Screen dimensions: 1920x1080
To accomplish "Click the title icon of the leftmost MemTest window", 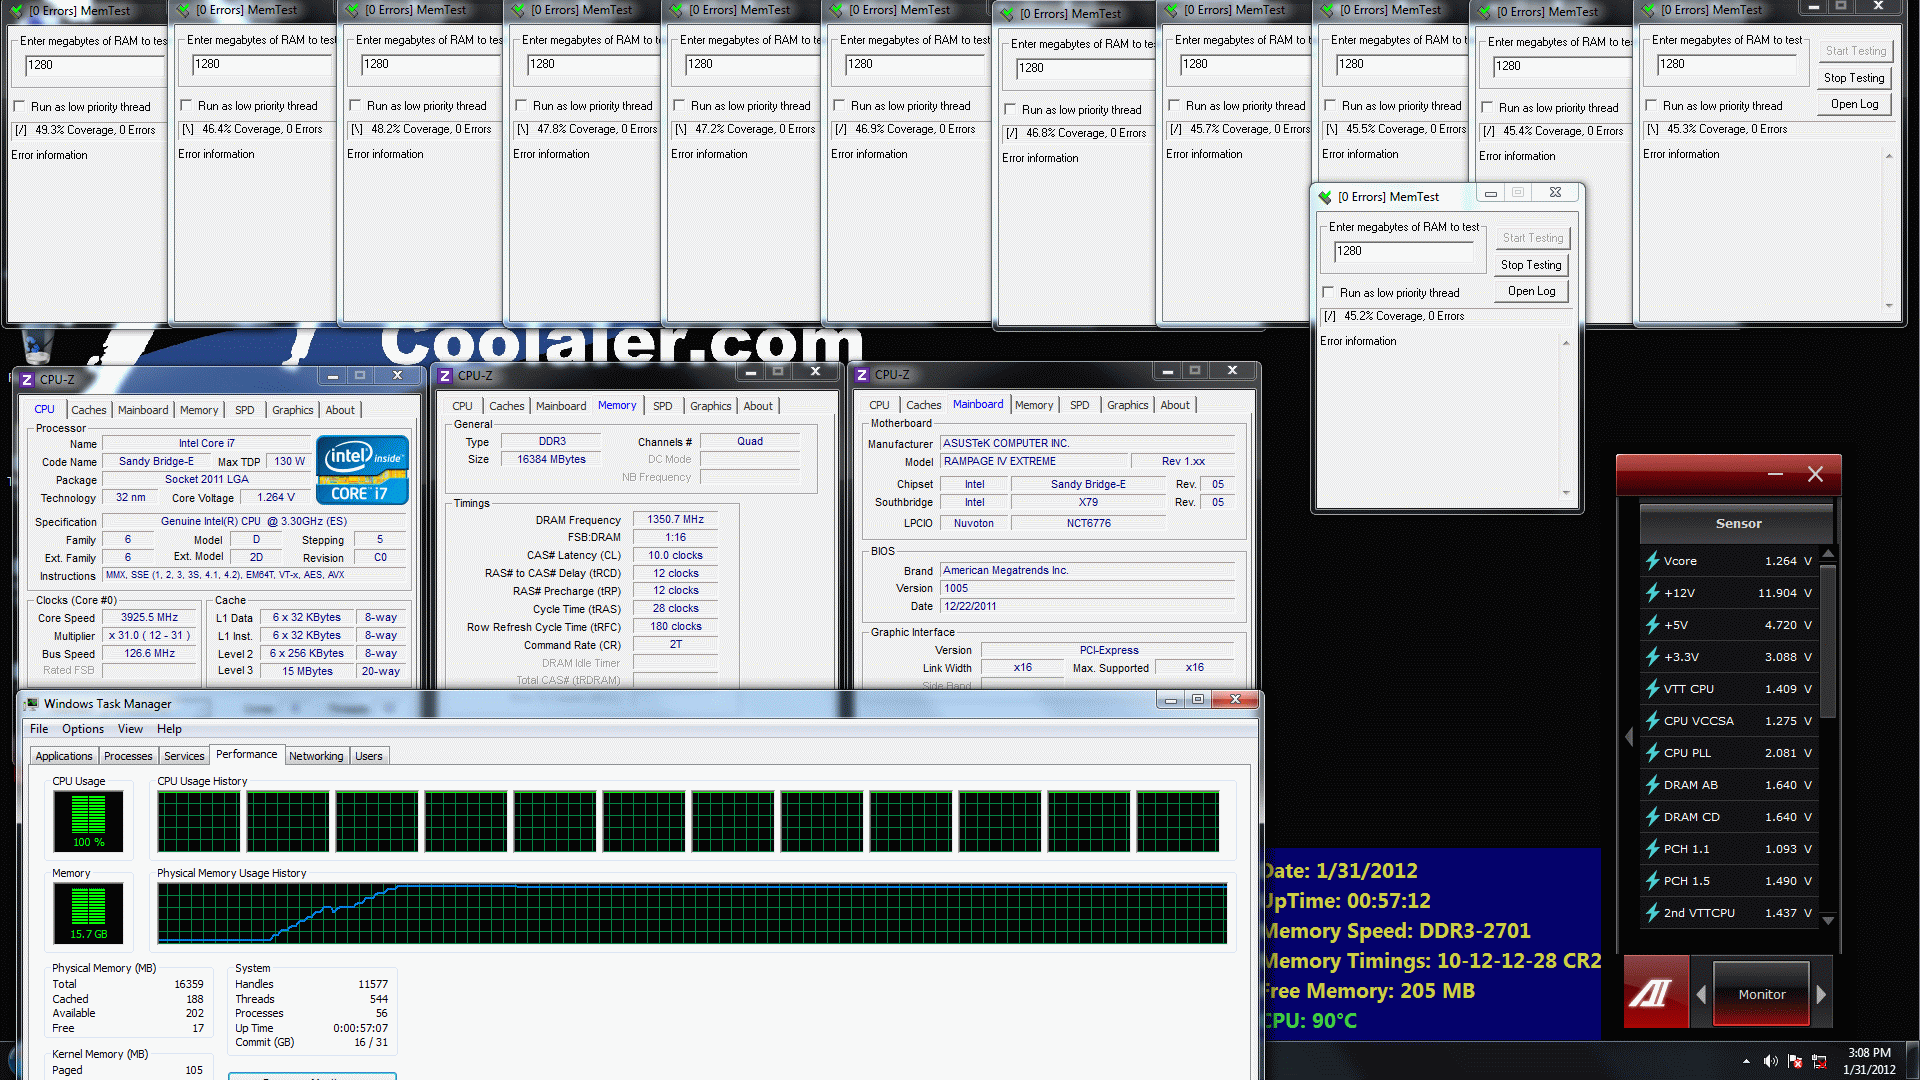I will [x=16, y=11].
